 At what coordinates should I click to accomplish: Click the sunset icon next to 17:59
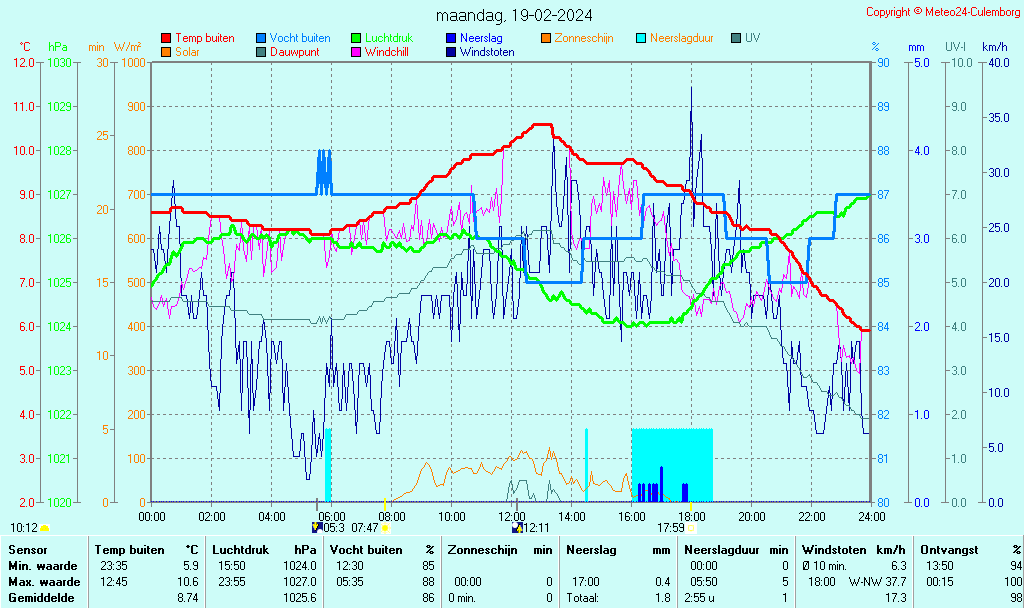(x=691, y=527)
